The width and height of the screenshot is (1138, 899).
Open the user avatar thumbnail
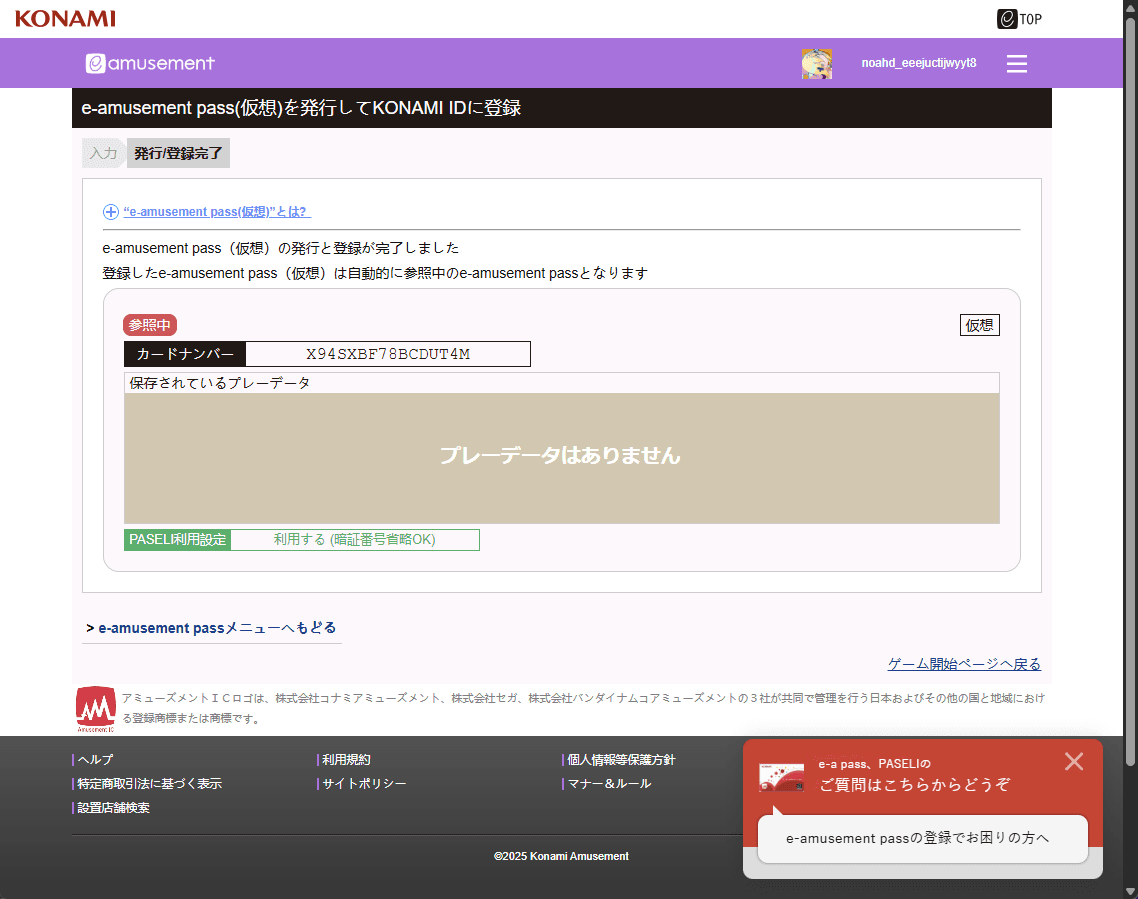816,63
